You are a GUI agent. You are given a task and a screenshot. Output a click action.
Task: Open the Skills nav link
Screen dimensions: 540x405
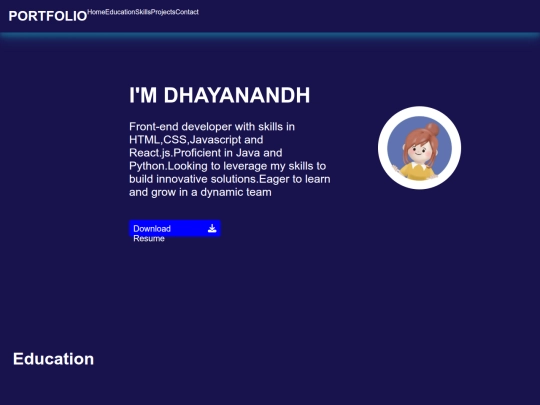[x=143, y=12]
